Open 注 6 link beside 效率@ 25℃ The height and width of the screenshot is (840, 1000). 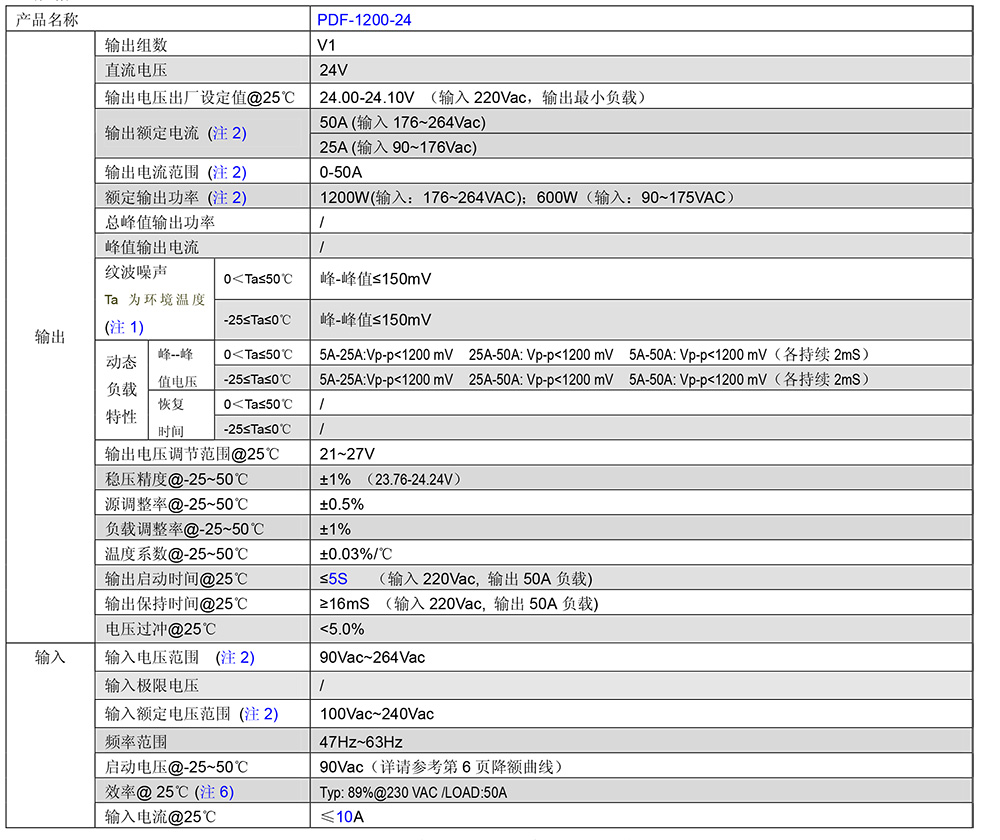pos(215,791)
